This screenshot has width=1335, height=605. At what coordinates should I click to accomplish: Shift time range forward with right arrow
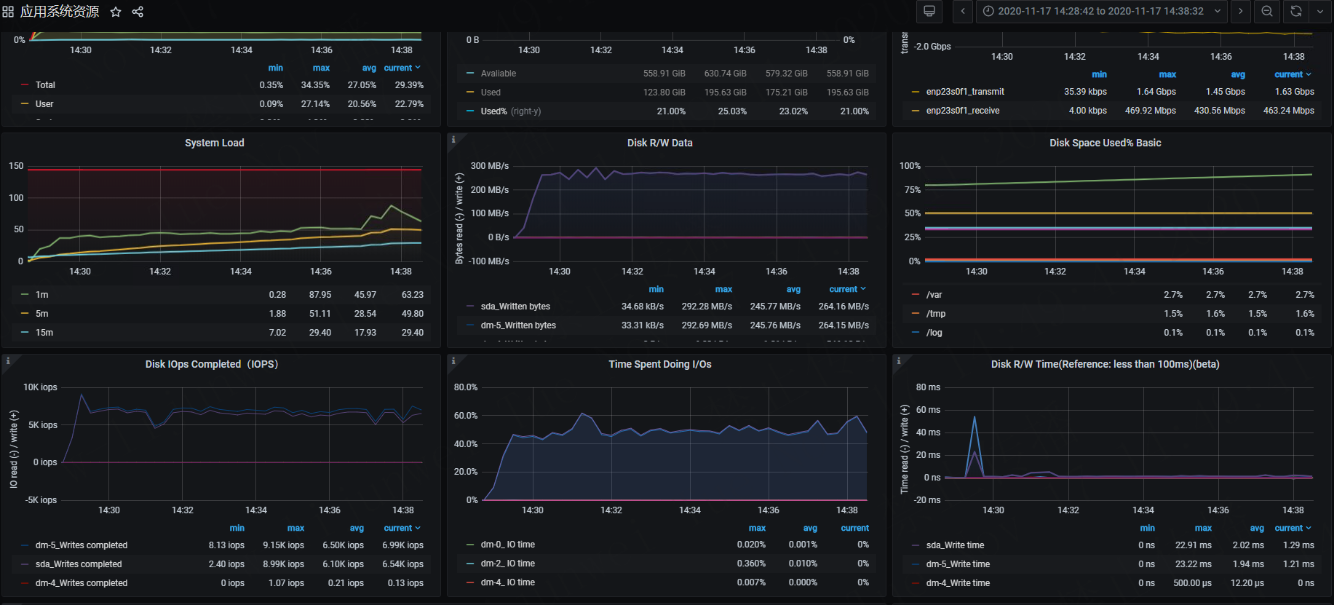tap(1240, 11)
